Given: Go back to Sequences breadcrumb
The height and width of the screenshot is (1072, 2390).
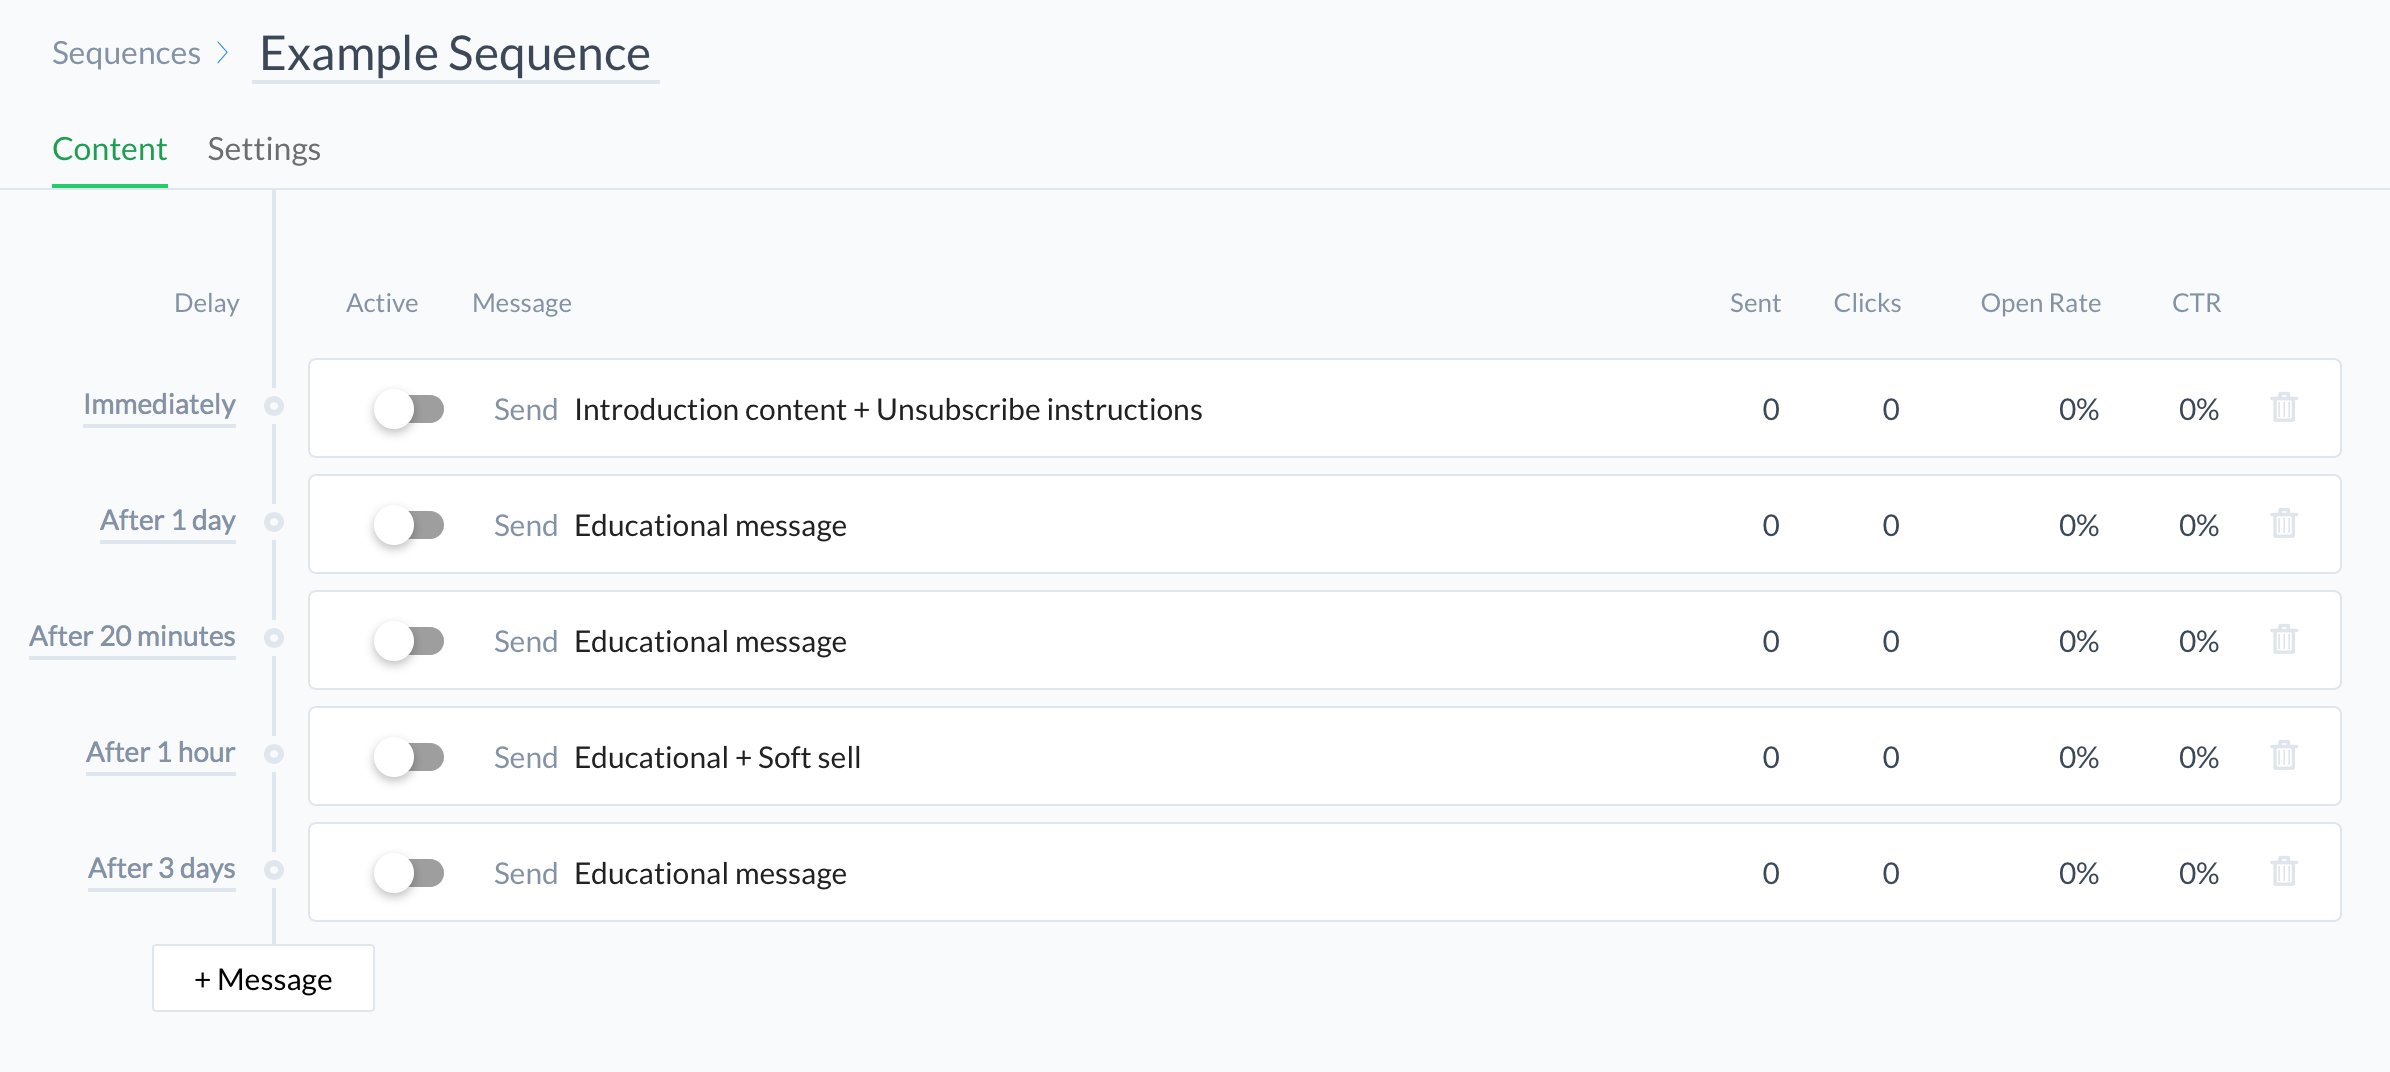Looking at the screenshot, I should click(126, 53).
